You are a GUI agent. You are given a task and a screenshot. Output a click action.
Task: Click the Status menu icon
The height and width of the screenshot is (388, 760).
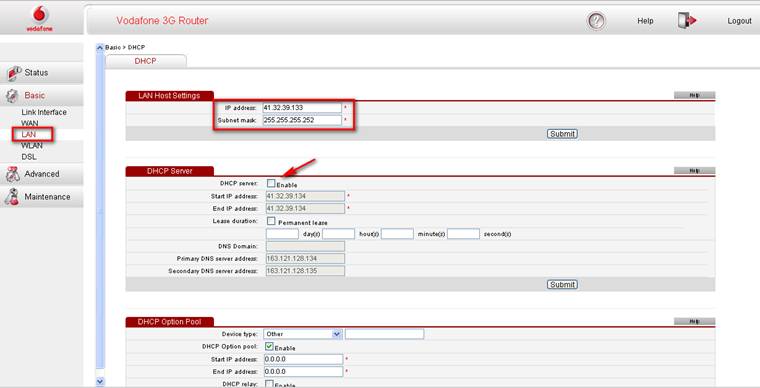14,73
